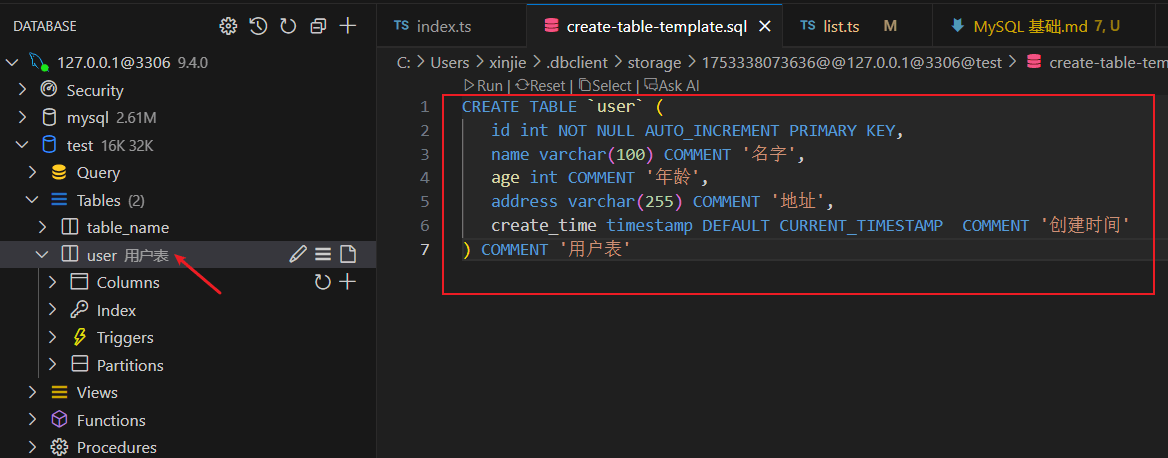
Task: Click the pencil edit icon on user table
Action: tap(297, 254)
